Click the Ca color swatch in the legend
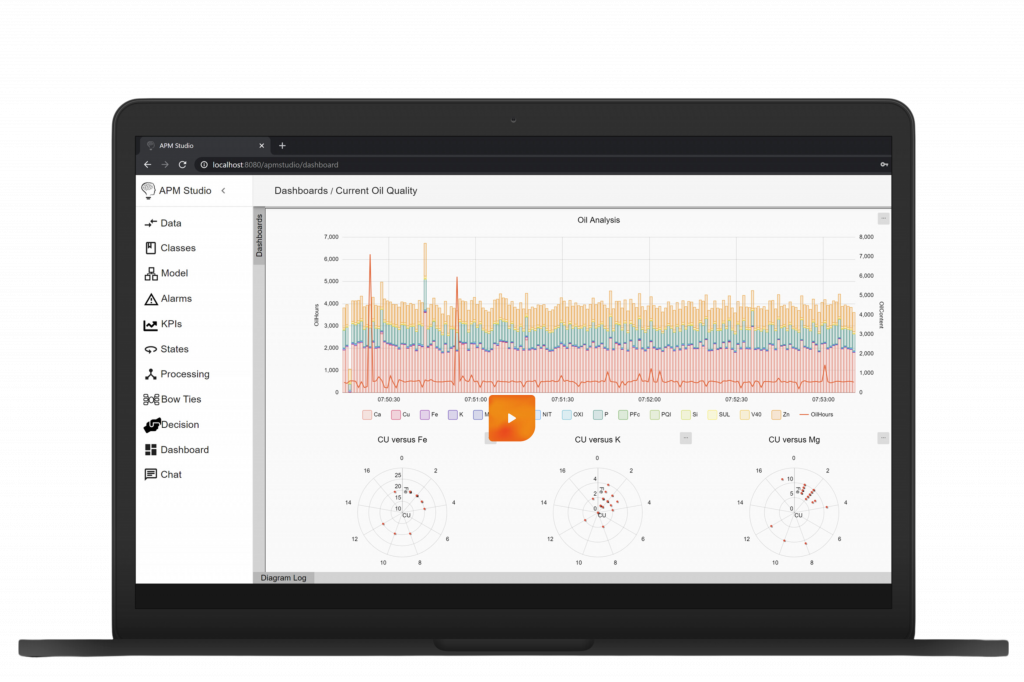This screenshot has height=682, width=1024. [x=366, y=413]
